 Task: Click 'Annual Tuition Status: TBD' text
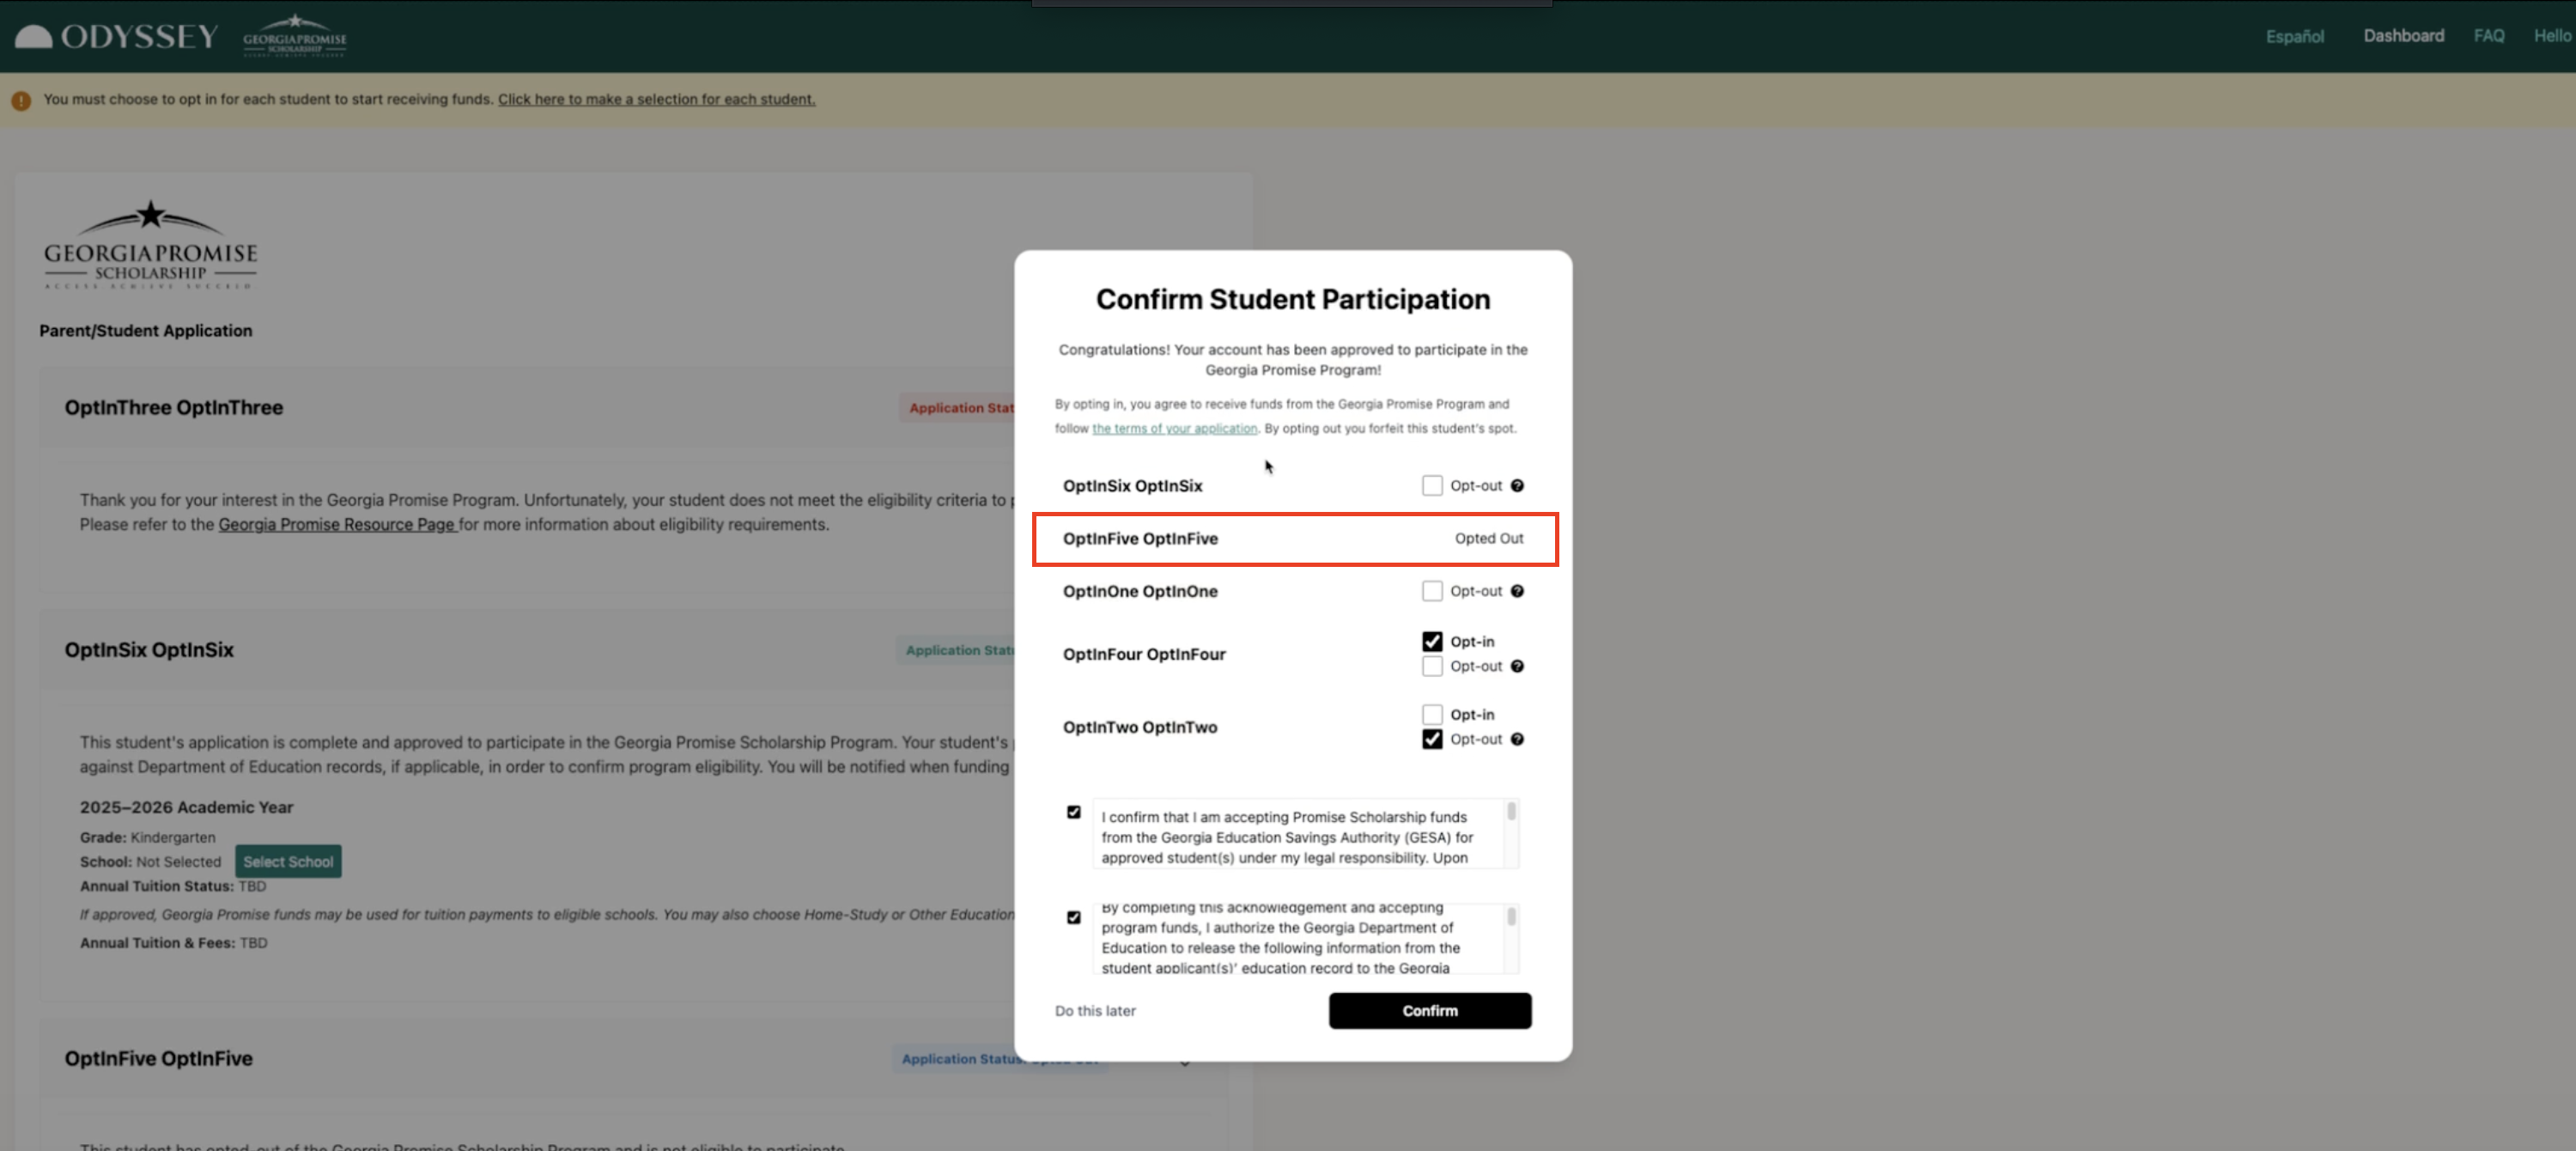[173, 886]
